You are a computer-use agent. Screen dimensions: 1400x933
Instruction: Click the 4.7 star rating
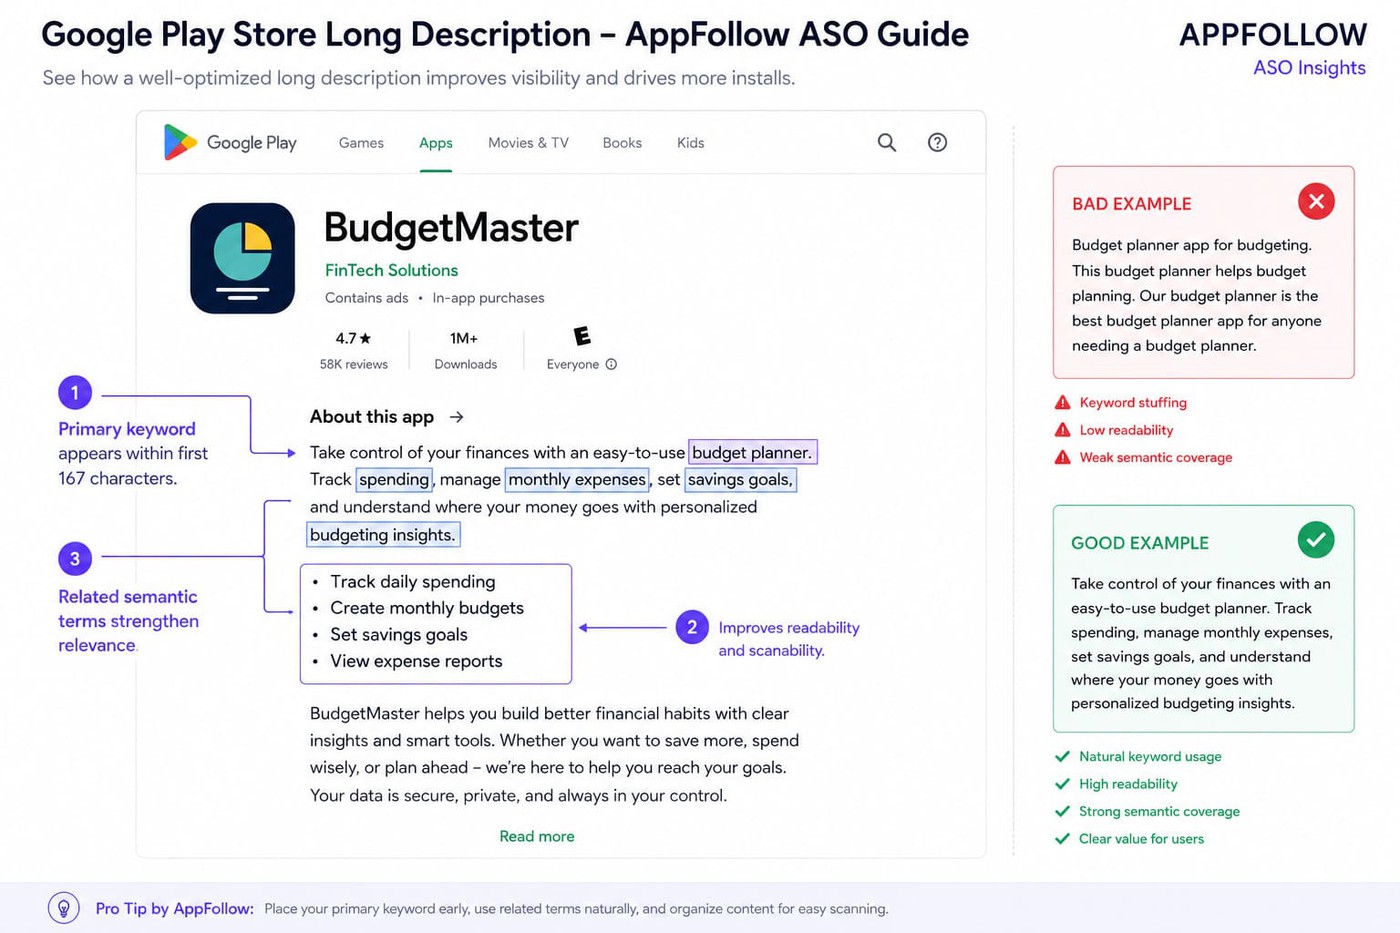click(353, 339)
